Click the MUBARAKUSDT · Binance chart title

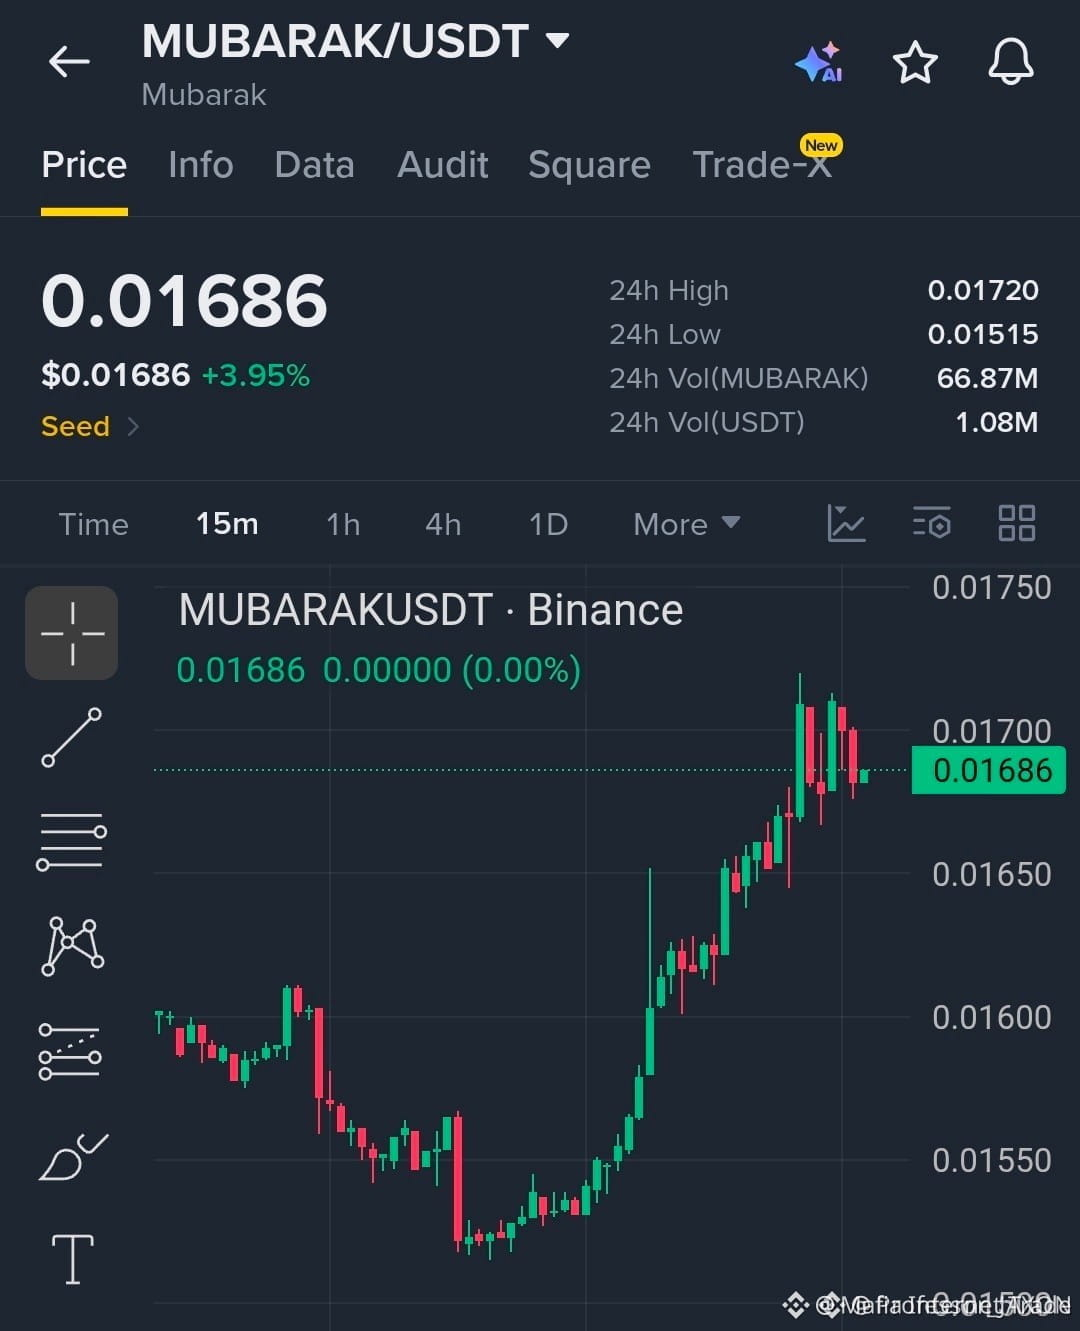pyautogui.click(x=431, y=610)
